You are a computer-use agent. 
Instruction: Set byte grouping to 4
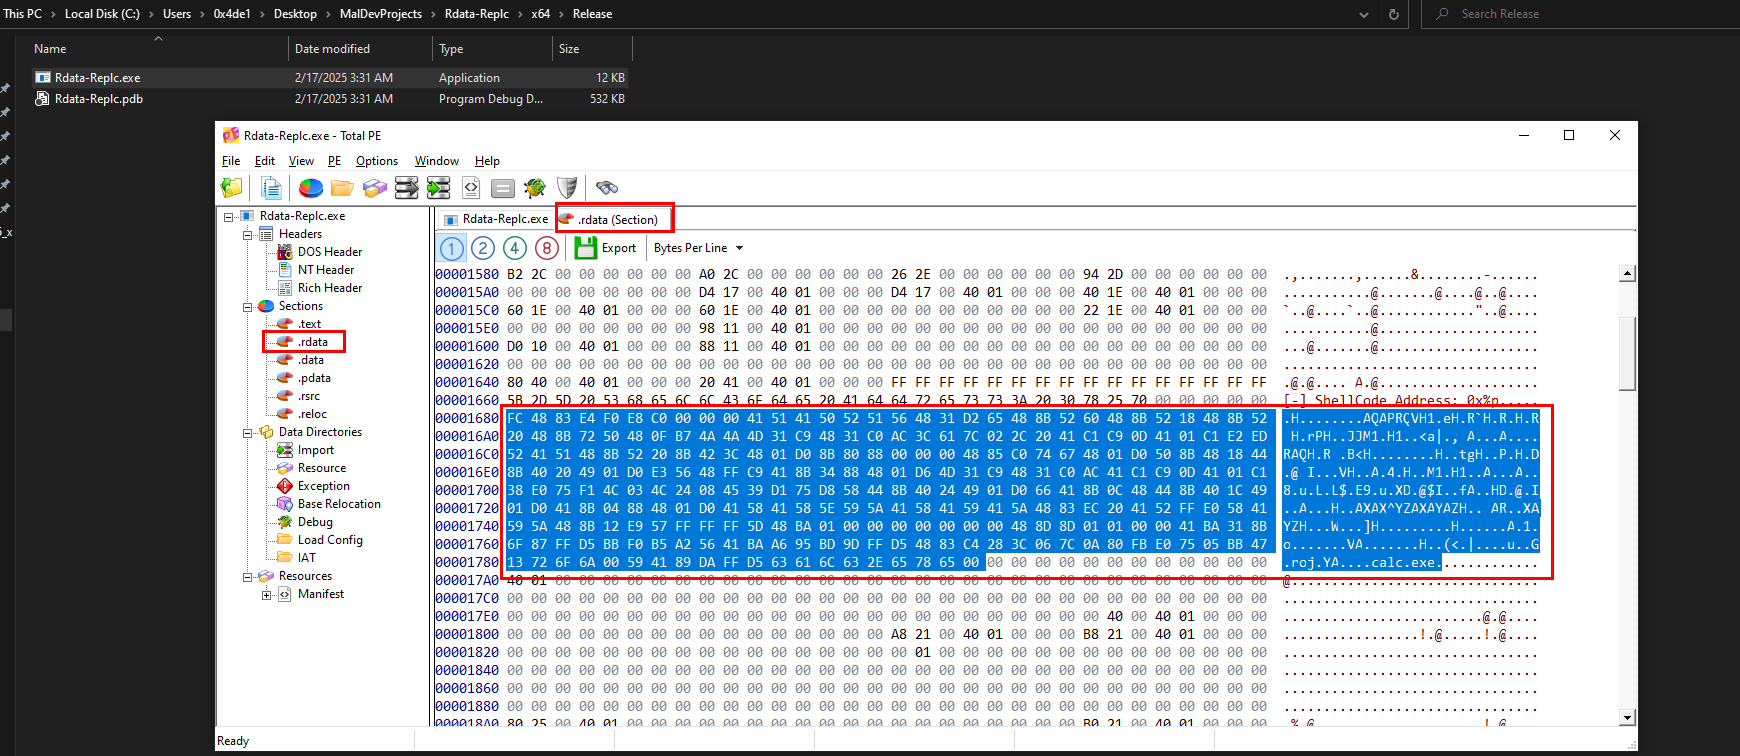coord(515,248)
